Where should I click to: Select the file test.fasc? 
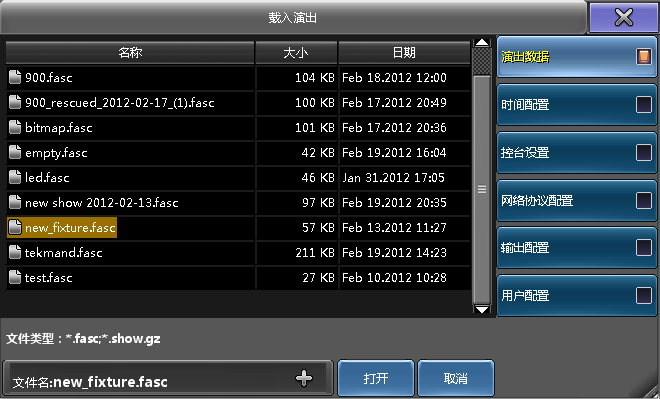click(x=48, y=278)
